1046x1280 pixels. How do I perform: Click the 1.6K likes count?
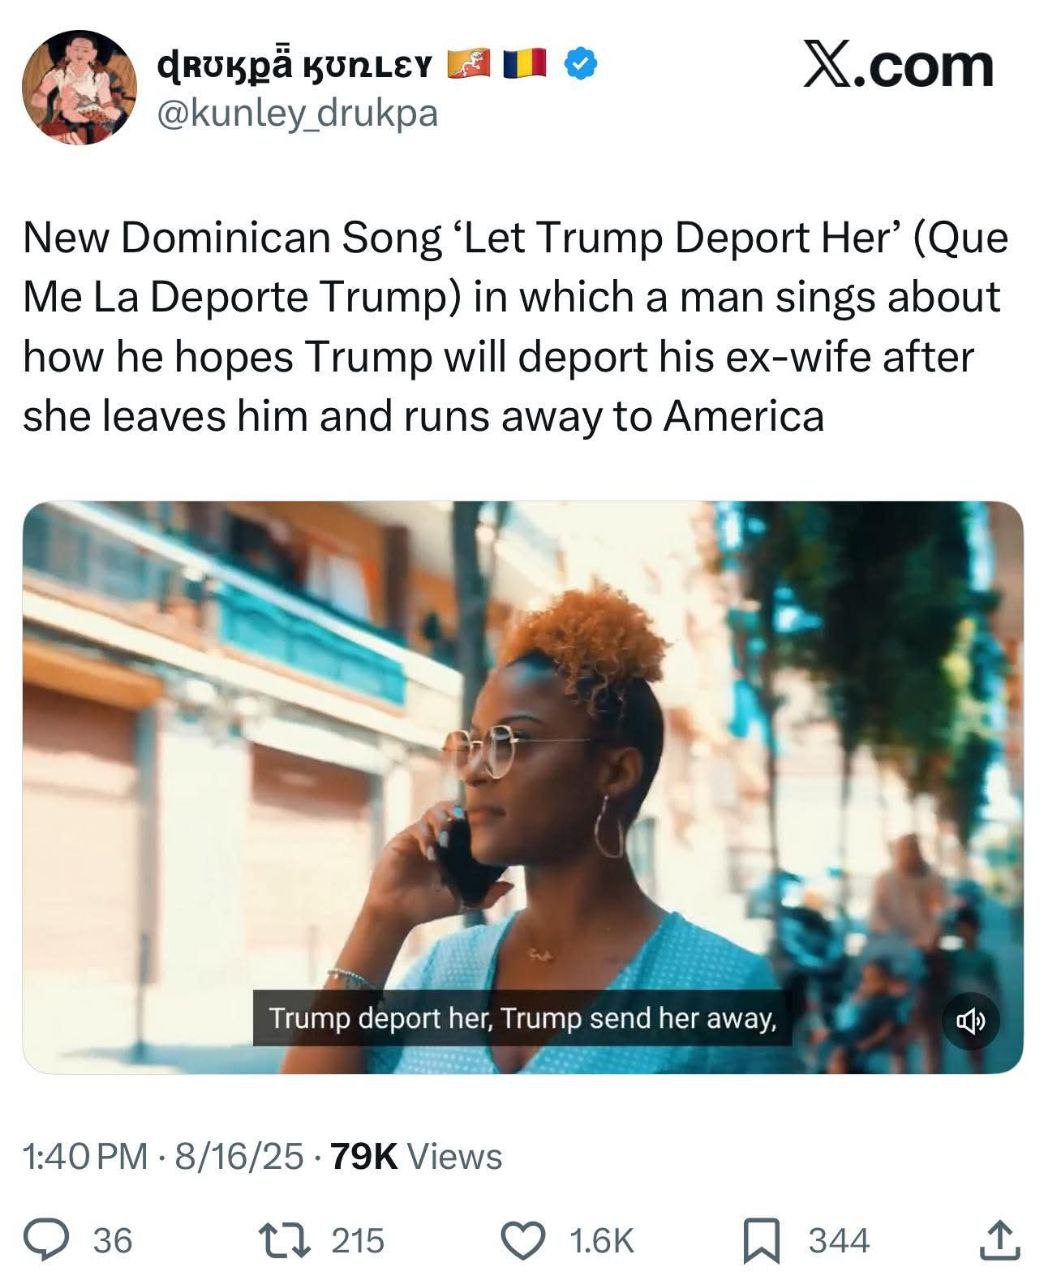click(x=601, y=1241)
